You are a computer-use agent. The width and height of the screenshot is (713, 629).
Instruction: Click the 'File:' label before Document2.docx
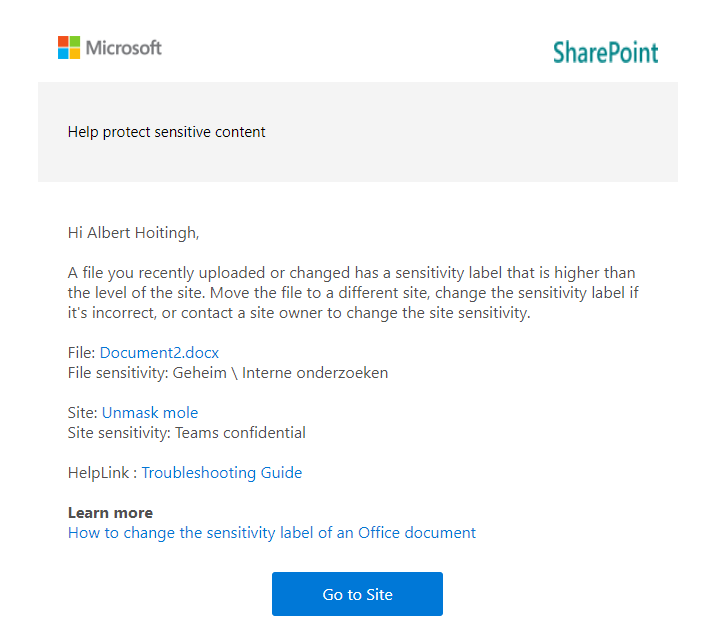pos(81,352)
